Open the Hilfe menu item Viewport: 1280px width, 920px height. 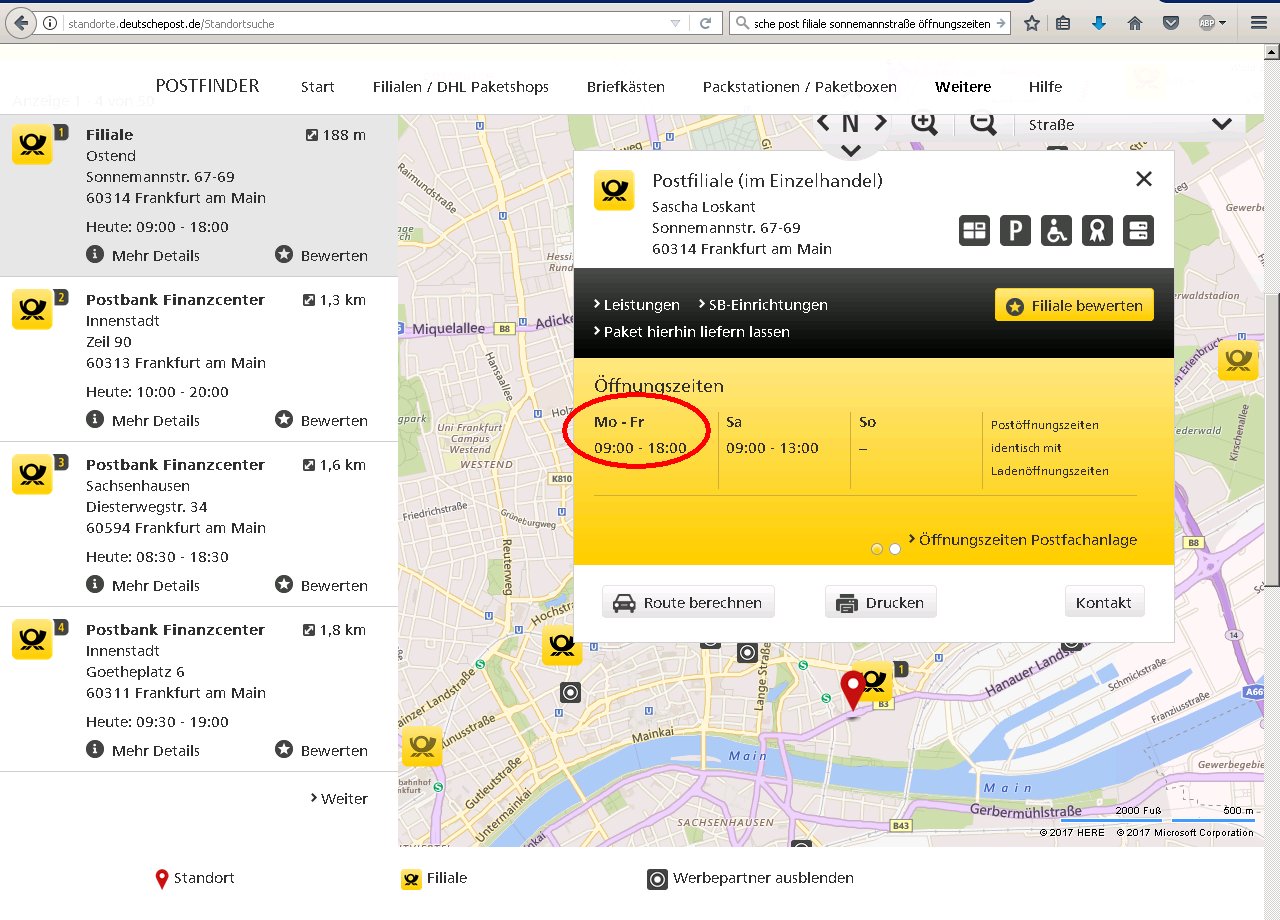(x=1045, y=87)
